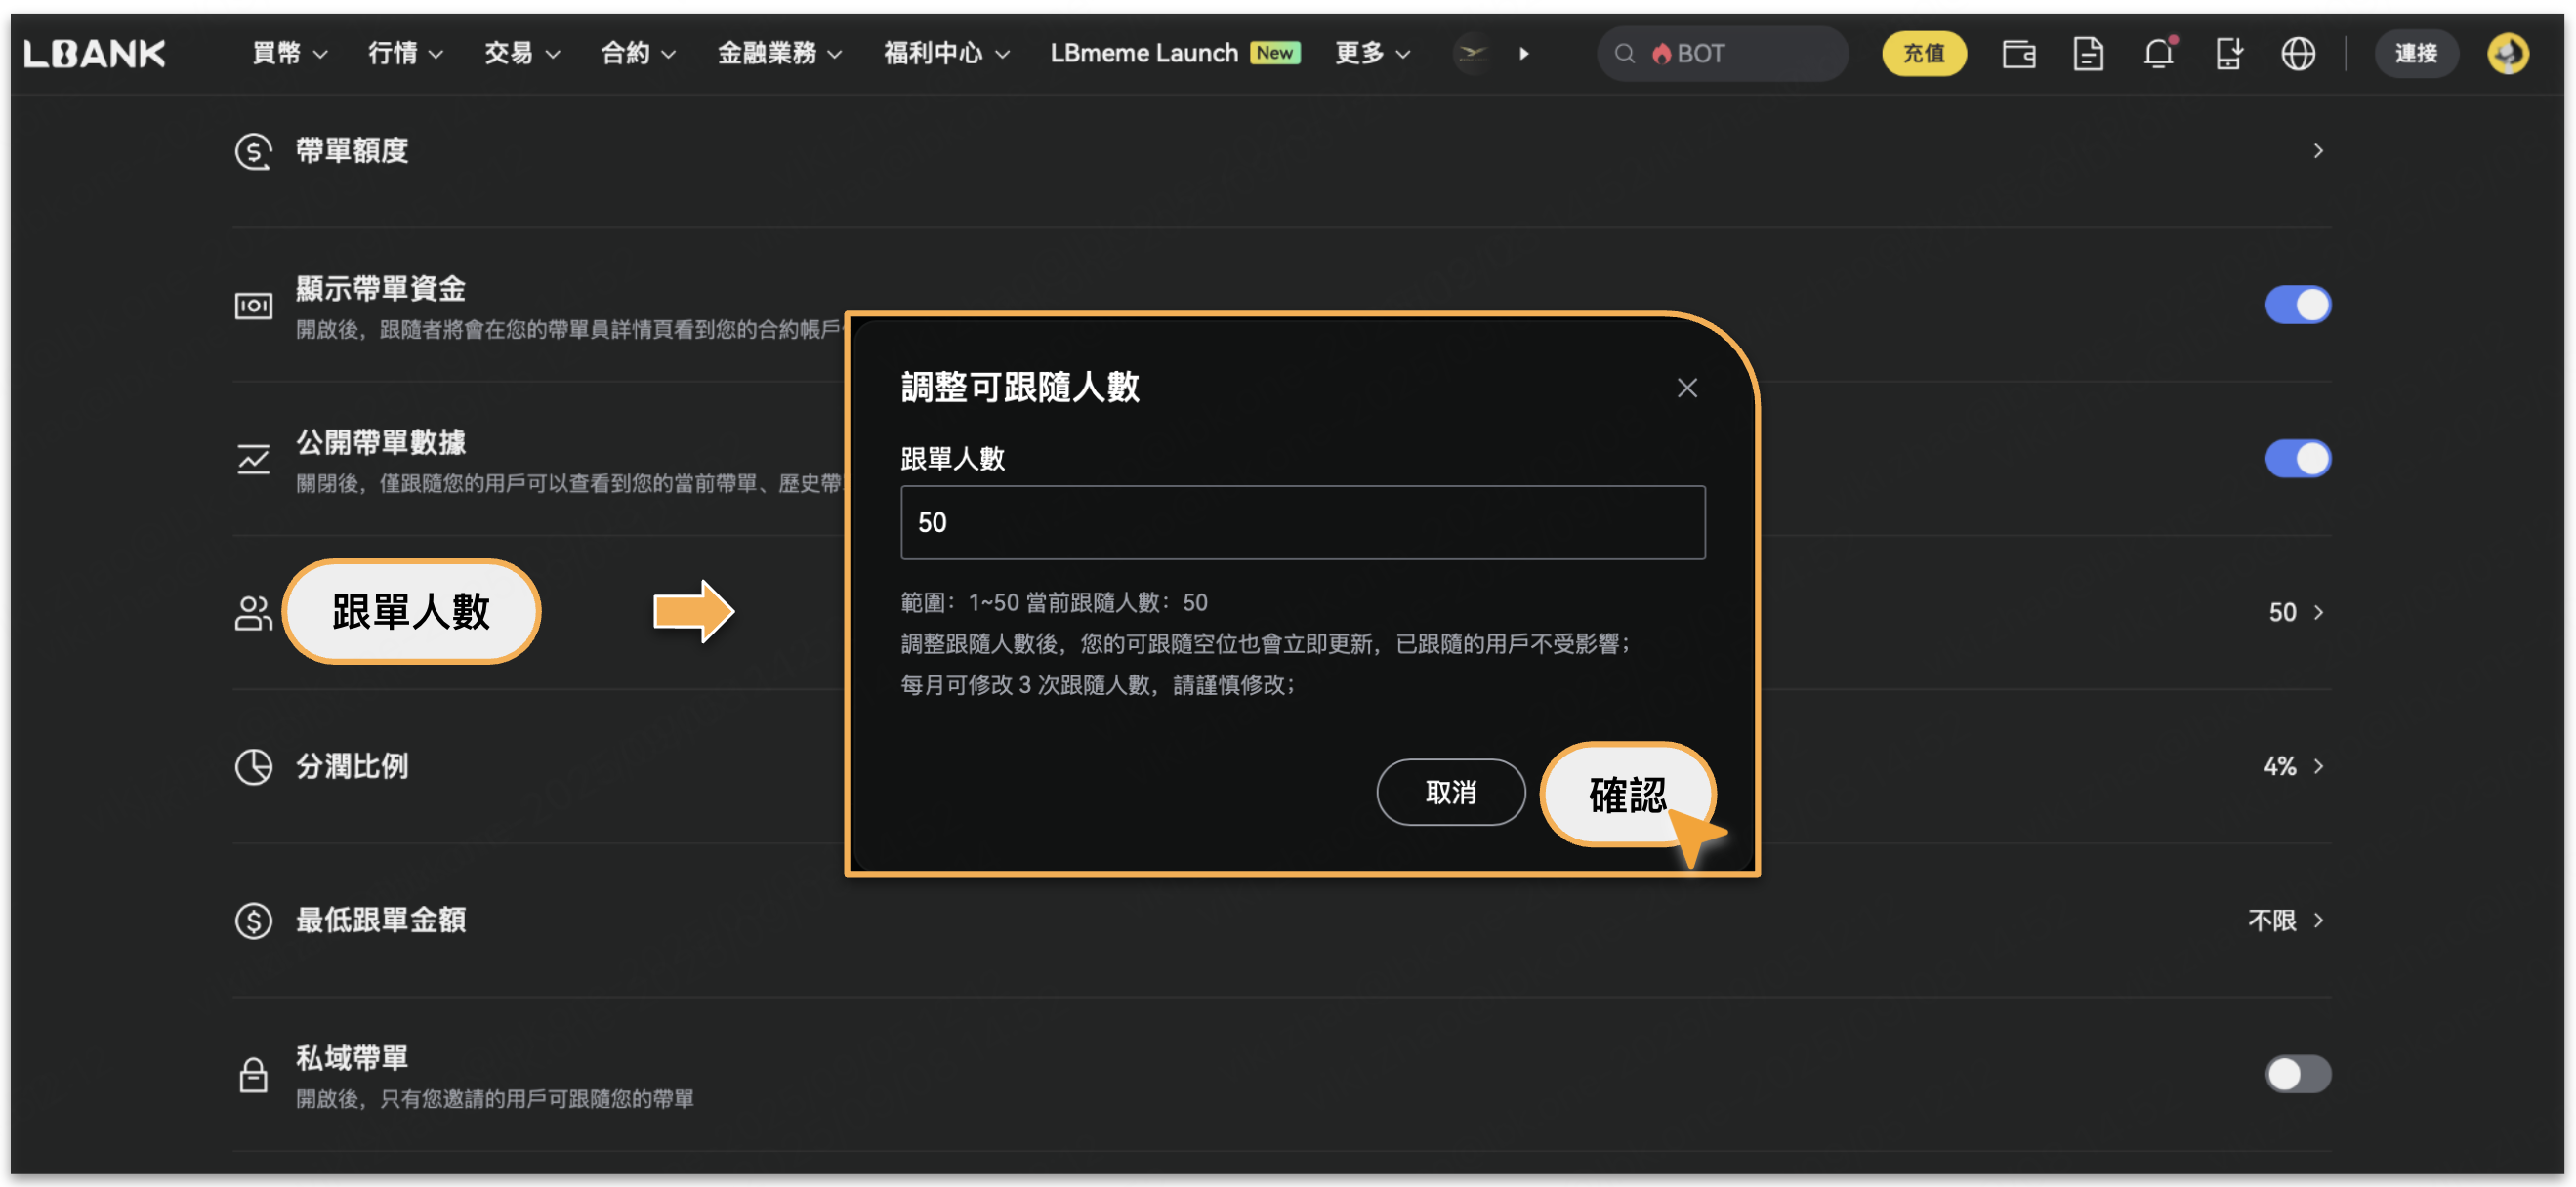This screenshot has width=2576, height=1187.
Task: Click the search magnifier icon
Action: pyautogui.click(x=1625, y=53)
